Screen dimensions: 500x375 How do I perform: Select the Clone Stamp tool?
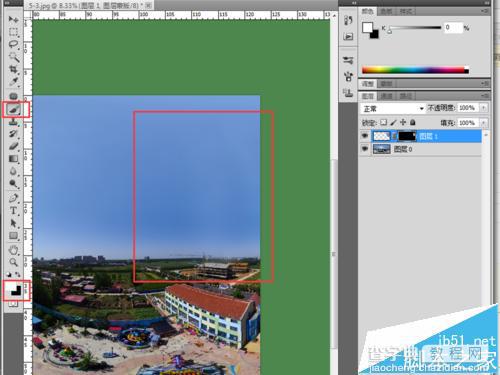tap(13, 122)
